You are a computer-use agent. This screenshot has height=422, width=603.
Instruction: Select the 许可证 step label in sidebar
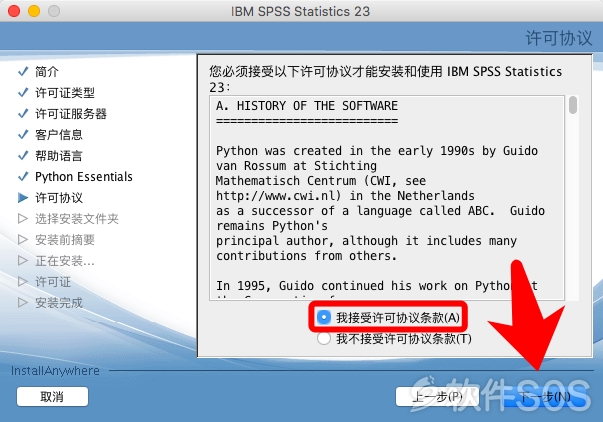pyautogui.click(x=53, y=282)
